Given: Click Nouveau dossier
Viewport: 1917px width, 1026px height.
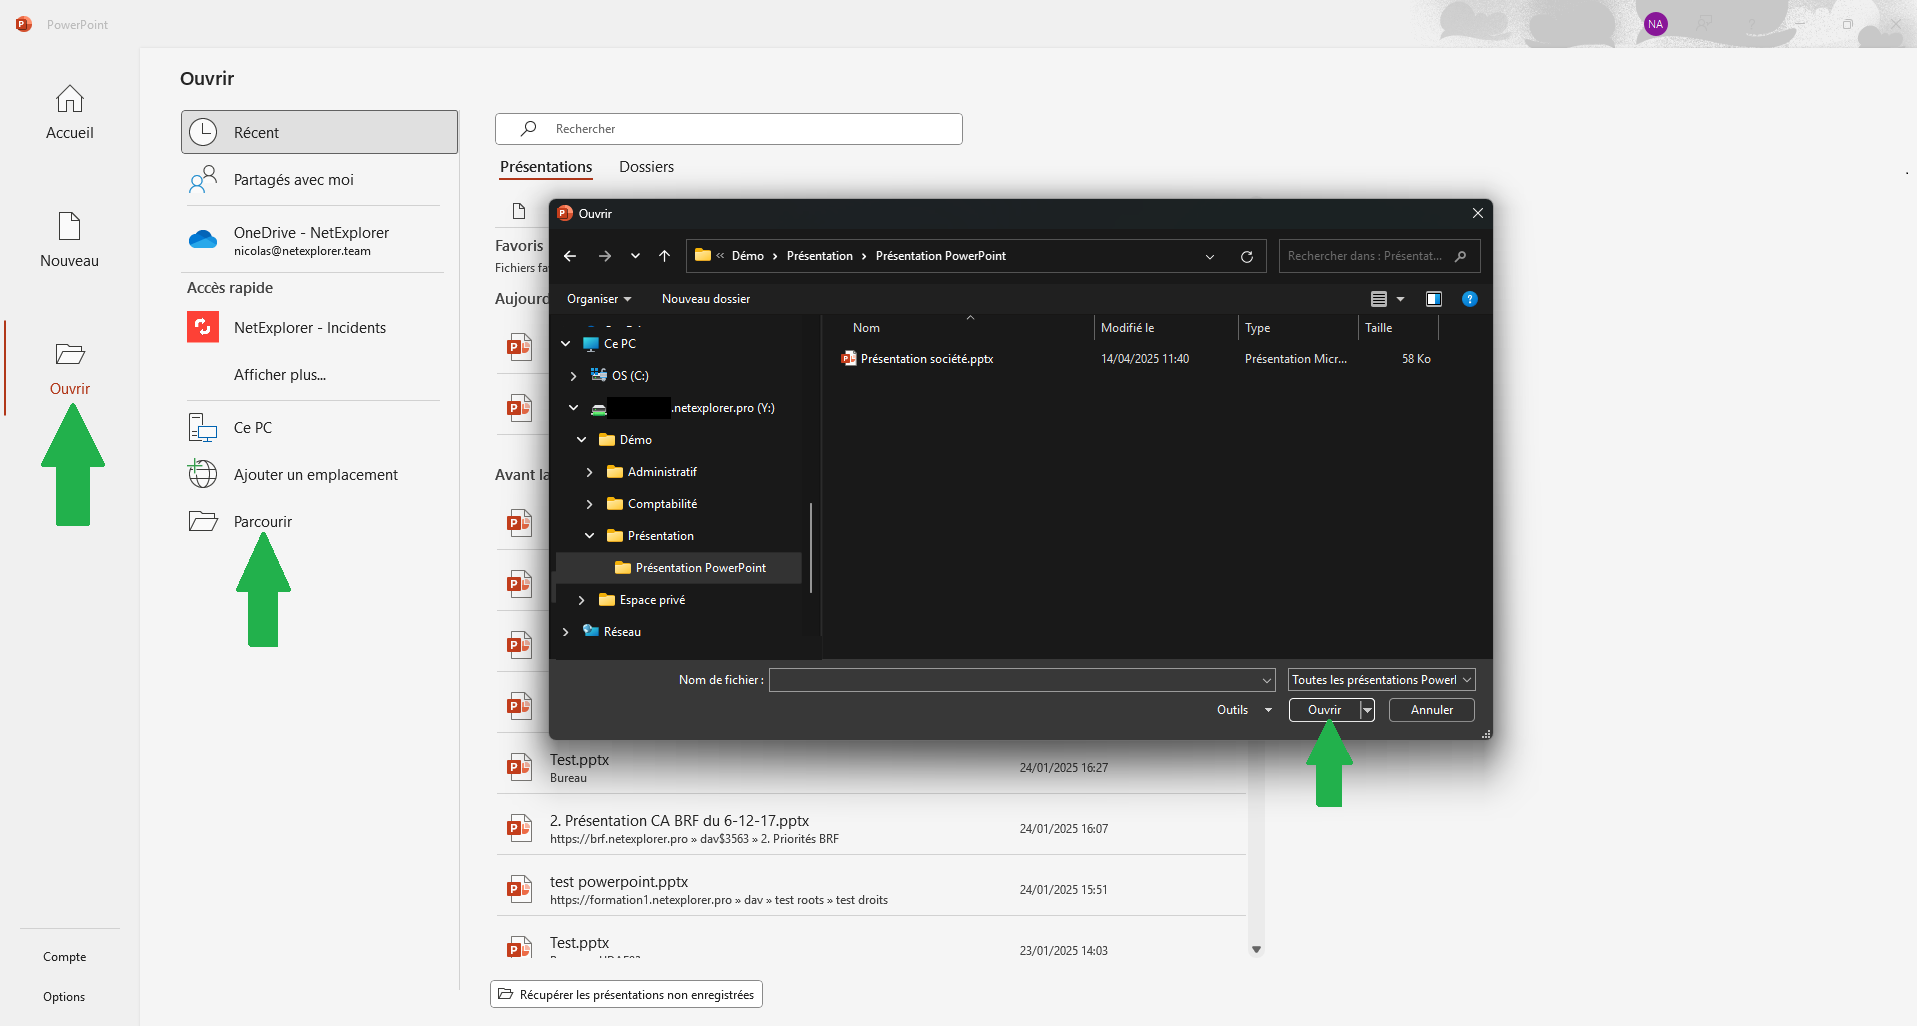Looking at the screenshot, I should [x=706, y=299].
